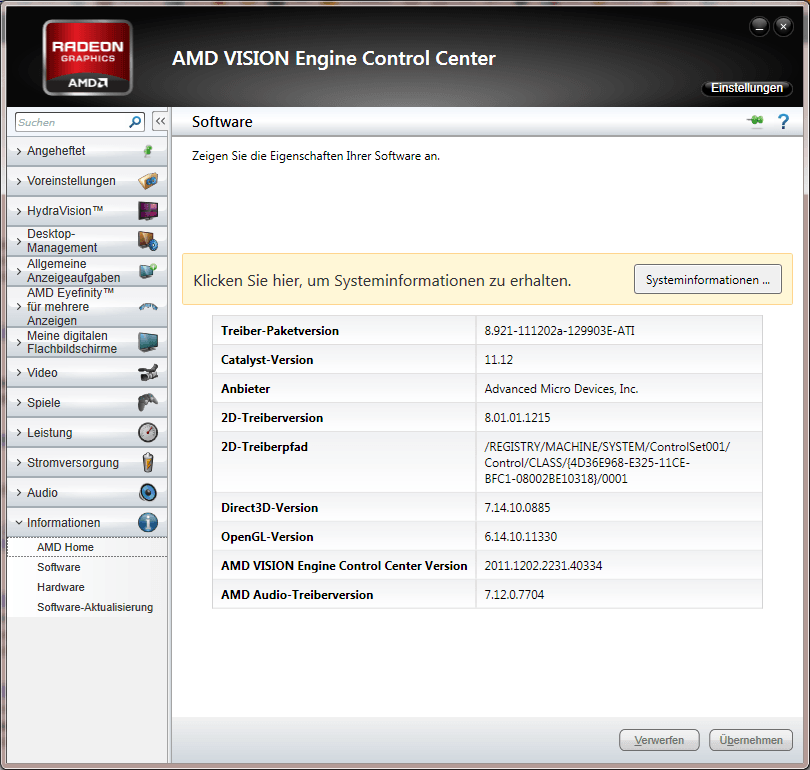810x770 pixels.
Task: Click the AMD Audio-Treiberversion value 7.12.0.7704
Action: tap(514, 594)
